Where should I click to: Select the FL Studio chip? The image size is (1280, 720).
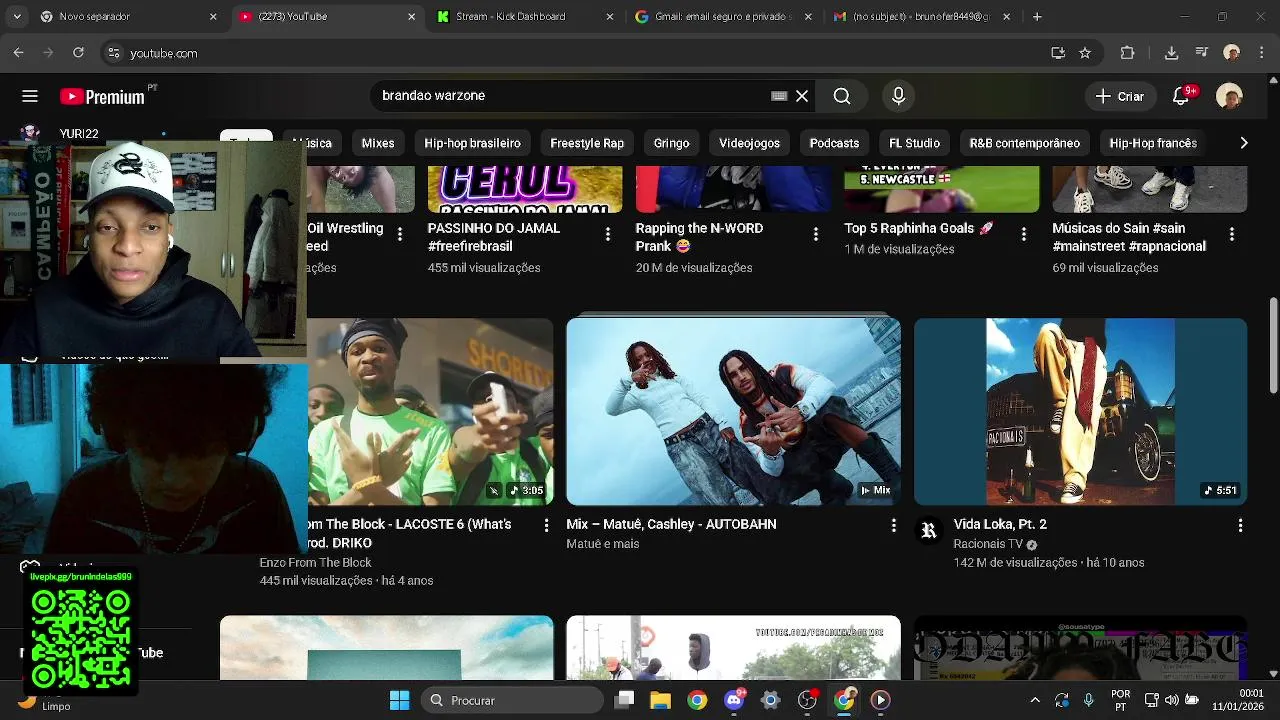[914, 143]
